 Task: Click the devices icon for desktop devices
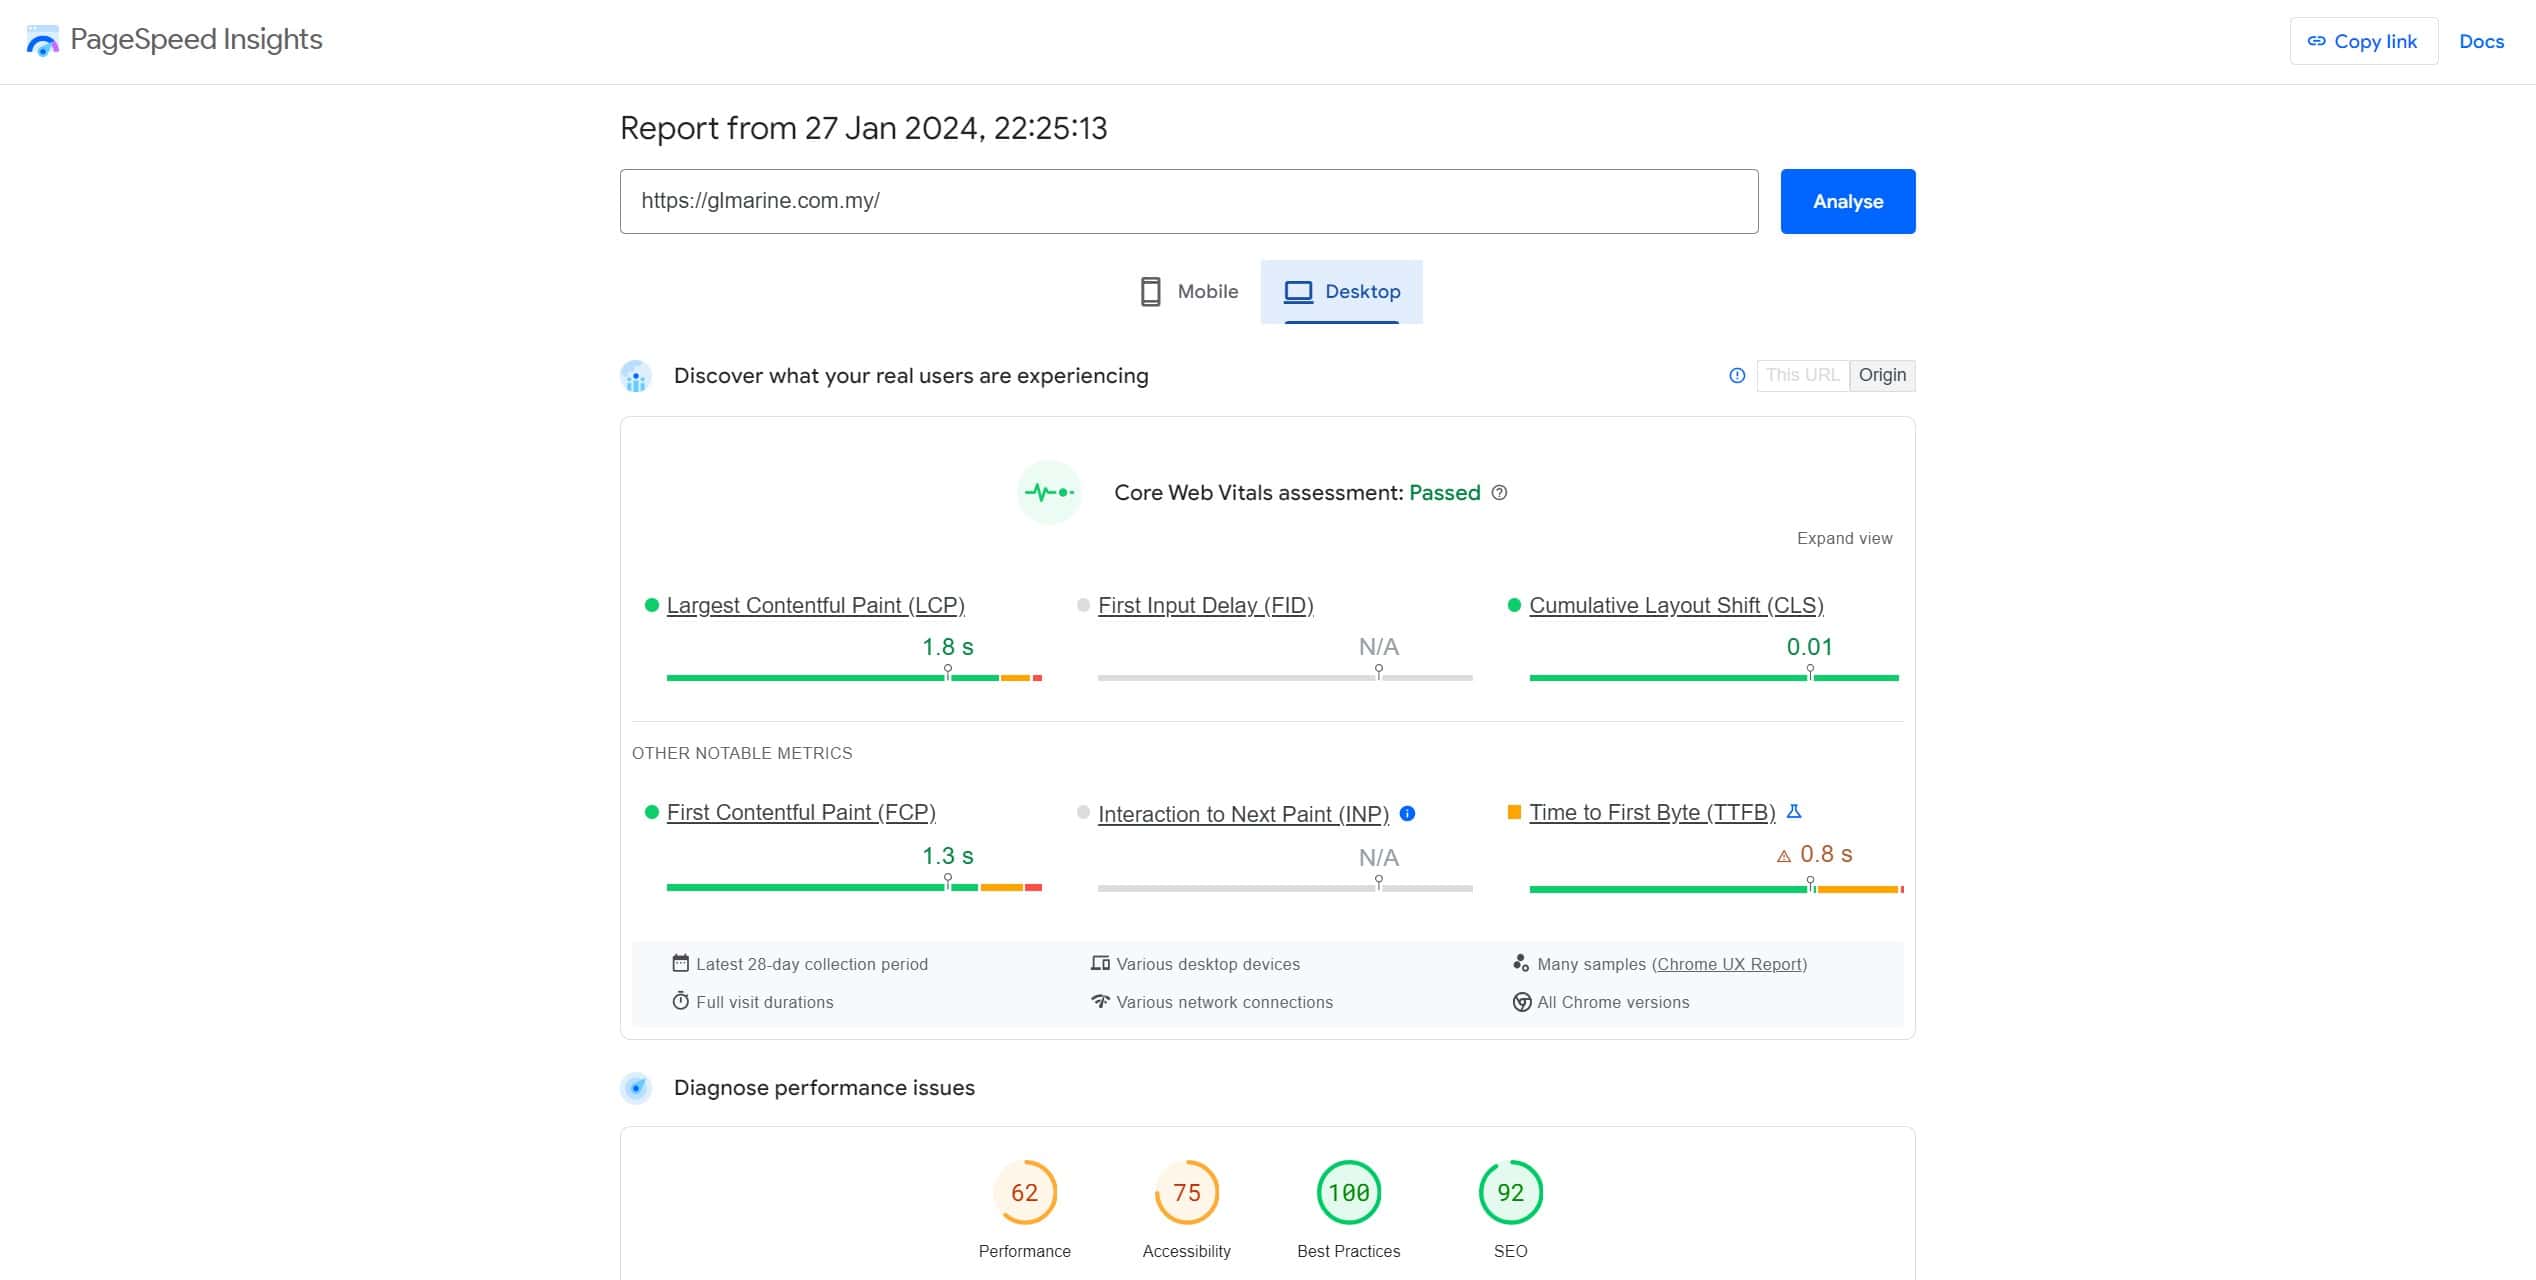pyautogui.click(x=1100, y=963)
